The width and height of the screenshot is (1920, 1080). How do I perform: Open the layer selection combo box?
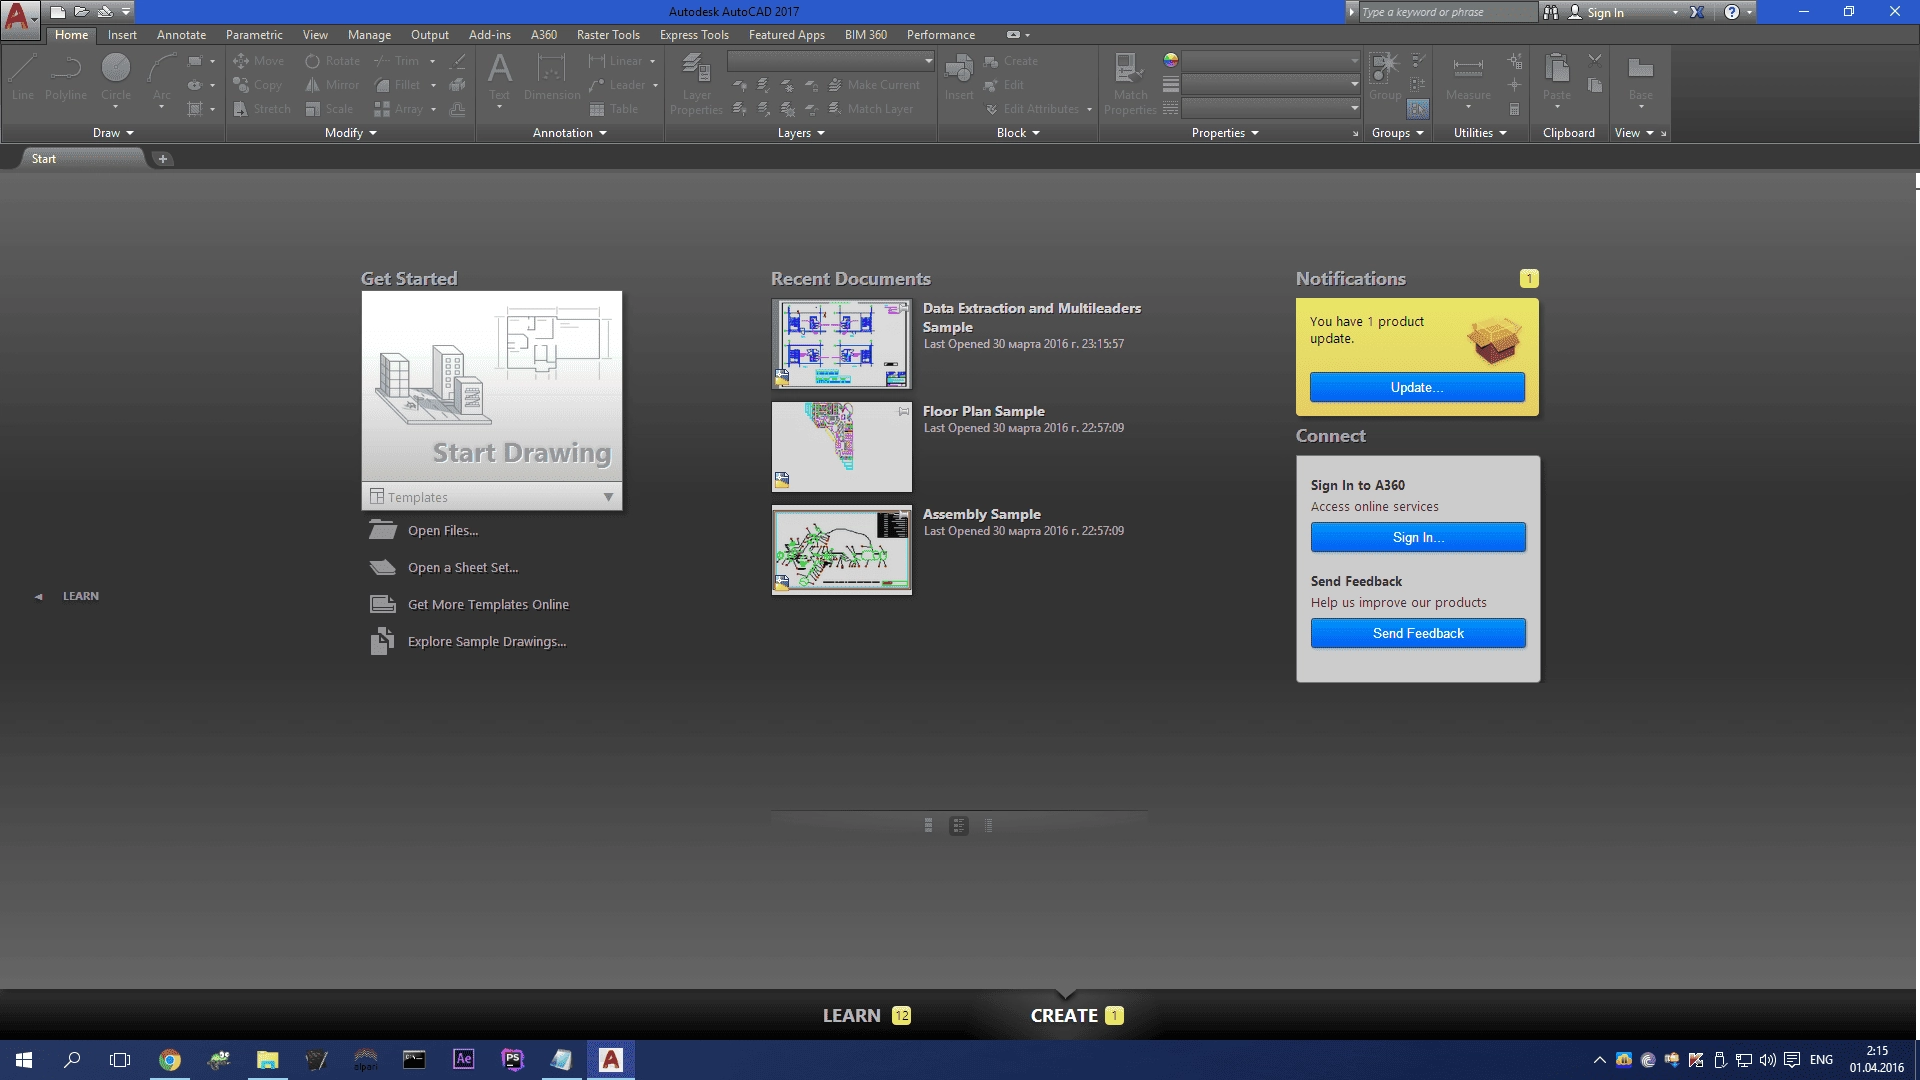831,61
